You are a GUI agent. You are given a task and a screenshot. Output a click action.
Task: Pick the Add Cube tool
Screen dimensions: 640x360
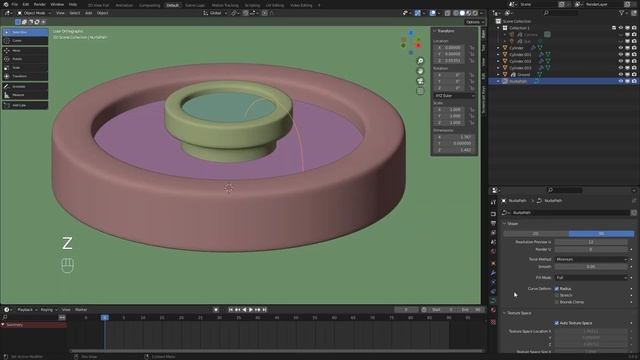click(x=25, y=105)
